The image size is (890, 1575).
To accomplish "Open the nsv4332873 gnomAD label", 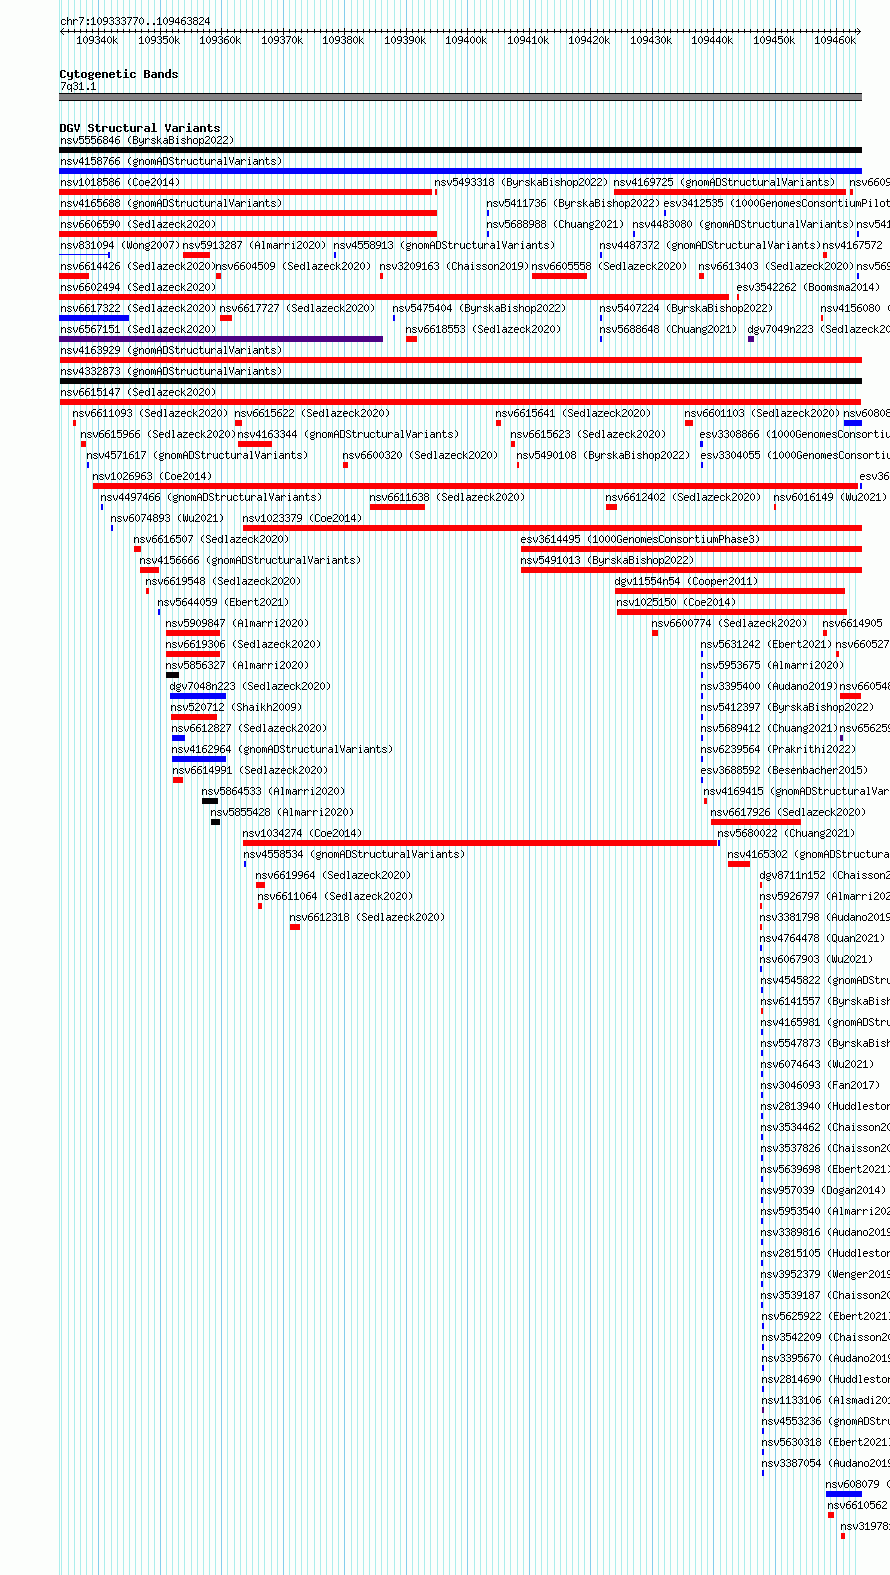I will coord(171,371).
